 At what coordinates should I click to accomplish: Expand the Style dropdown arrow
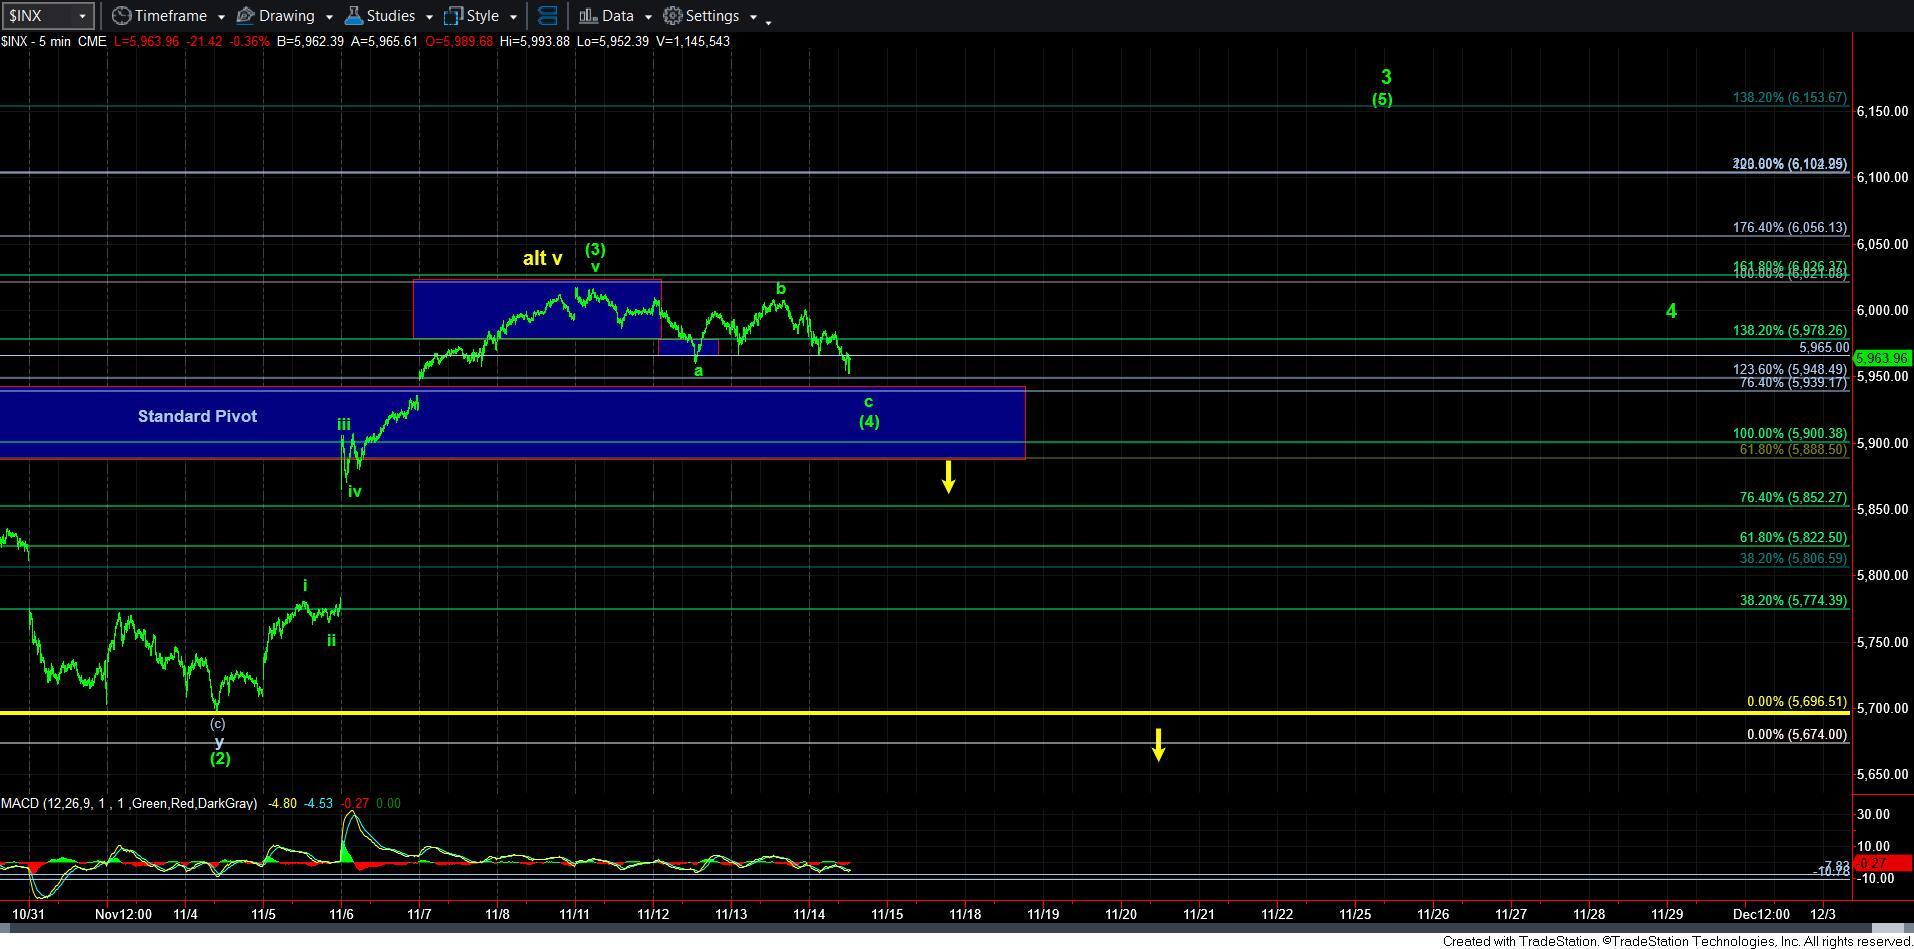pos(513,17)
